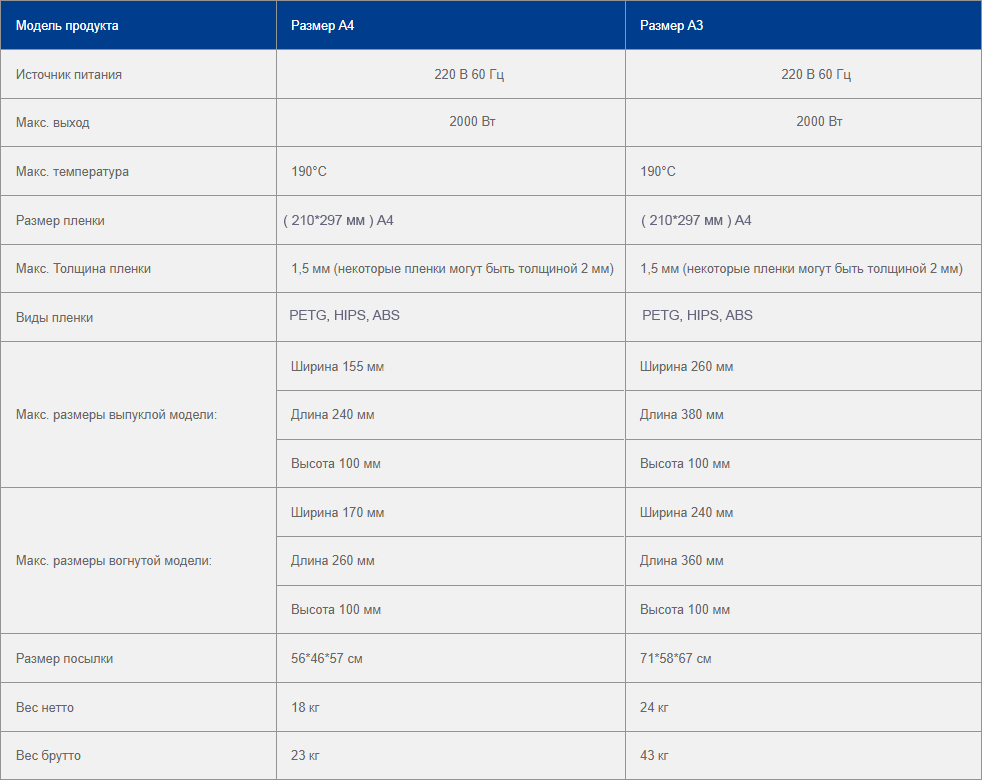Screen dimensions: 982x780
Task: Click the "Модель продукта" header cell
Action: (67, 26)
